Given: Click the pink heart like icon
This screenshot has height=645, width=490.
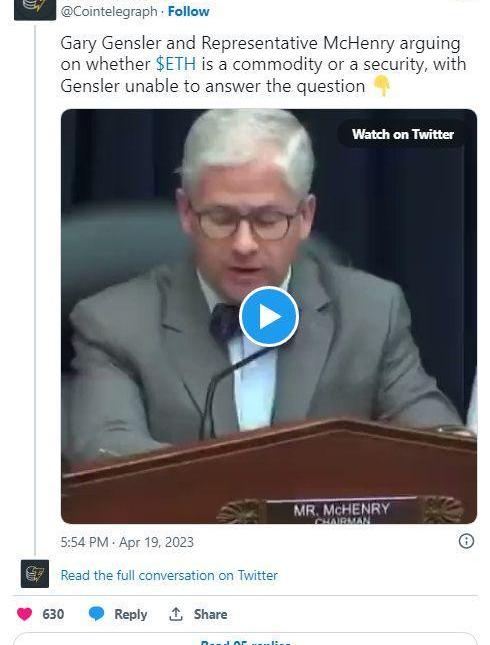Looking at the screenshot, I should click(24, 614).
